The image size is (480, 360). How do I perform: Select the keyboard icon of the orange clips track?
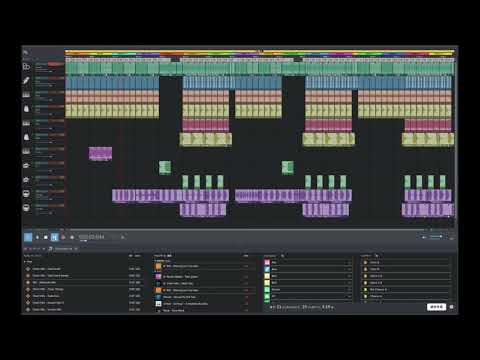click(x=26, y=95)
